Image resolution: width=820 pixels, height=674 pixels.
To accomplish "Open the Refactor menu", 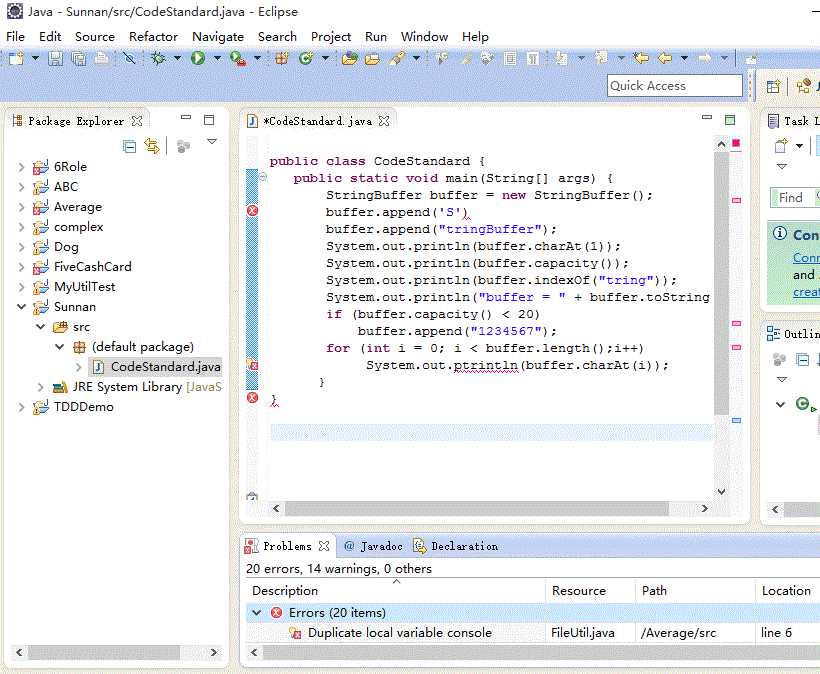I will click(153, 37).
